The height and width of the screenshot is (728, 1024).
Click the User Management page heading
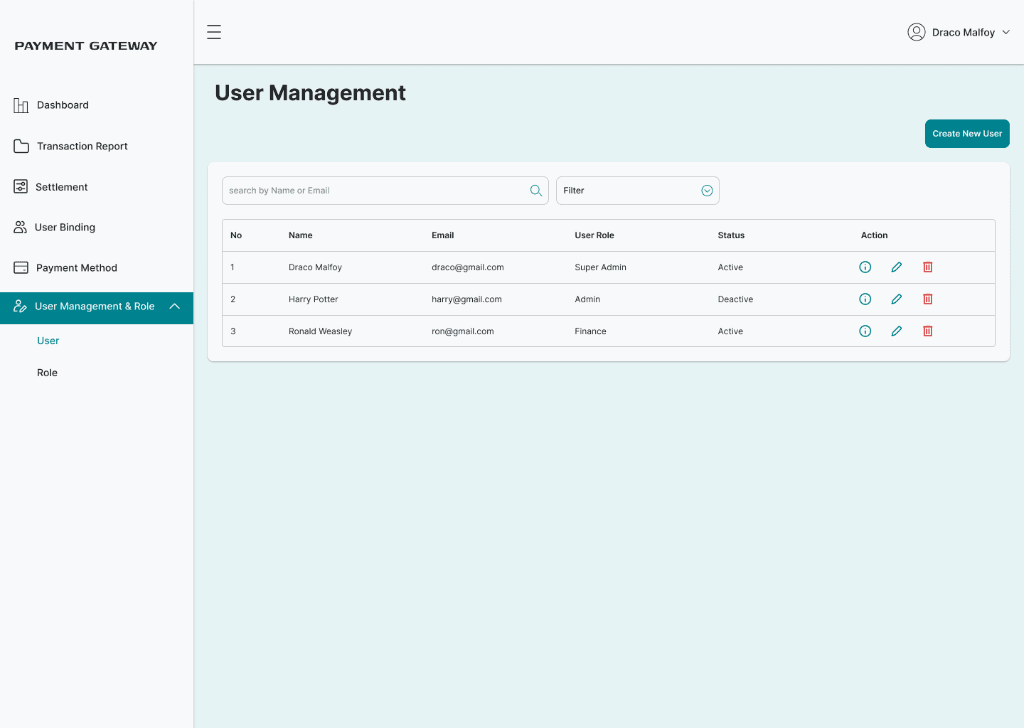[x=310, y=93]
